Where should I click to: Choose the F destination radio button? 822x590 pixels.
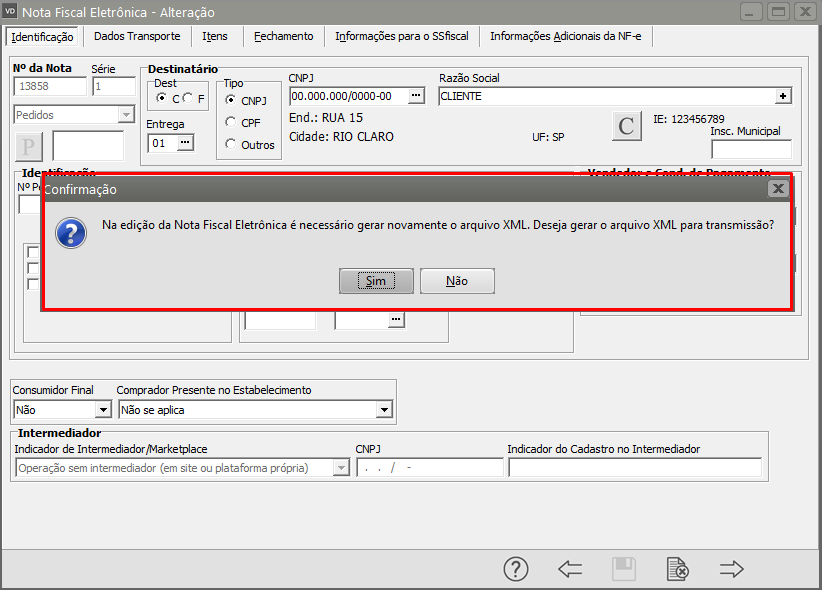click(x=187, y=98)
